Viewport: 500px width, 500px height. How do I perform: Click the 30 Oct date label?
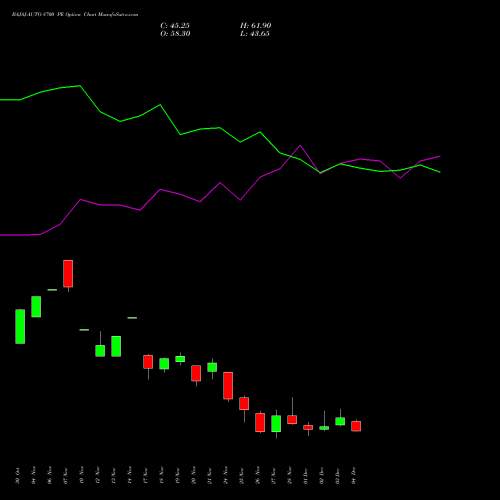point(18,476)
